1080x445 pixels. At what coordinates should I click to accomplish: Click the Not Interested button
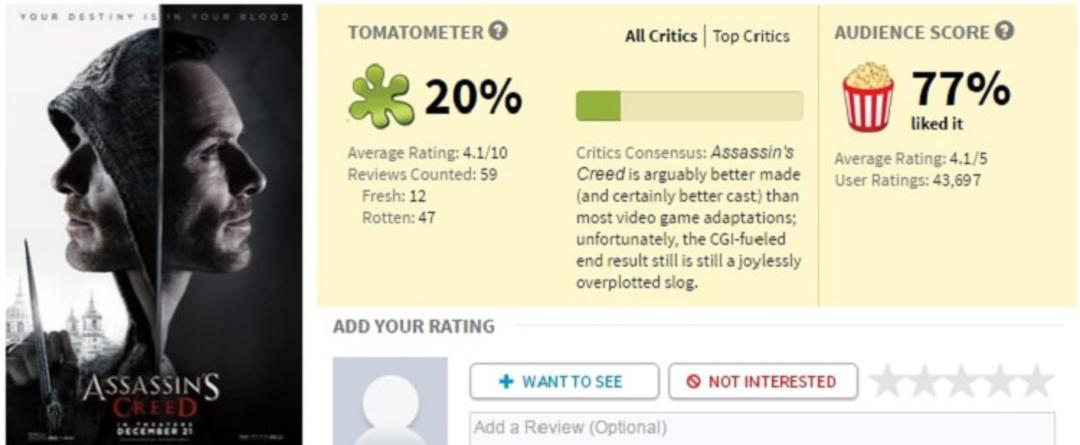tap(763, 382)
